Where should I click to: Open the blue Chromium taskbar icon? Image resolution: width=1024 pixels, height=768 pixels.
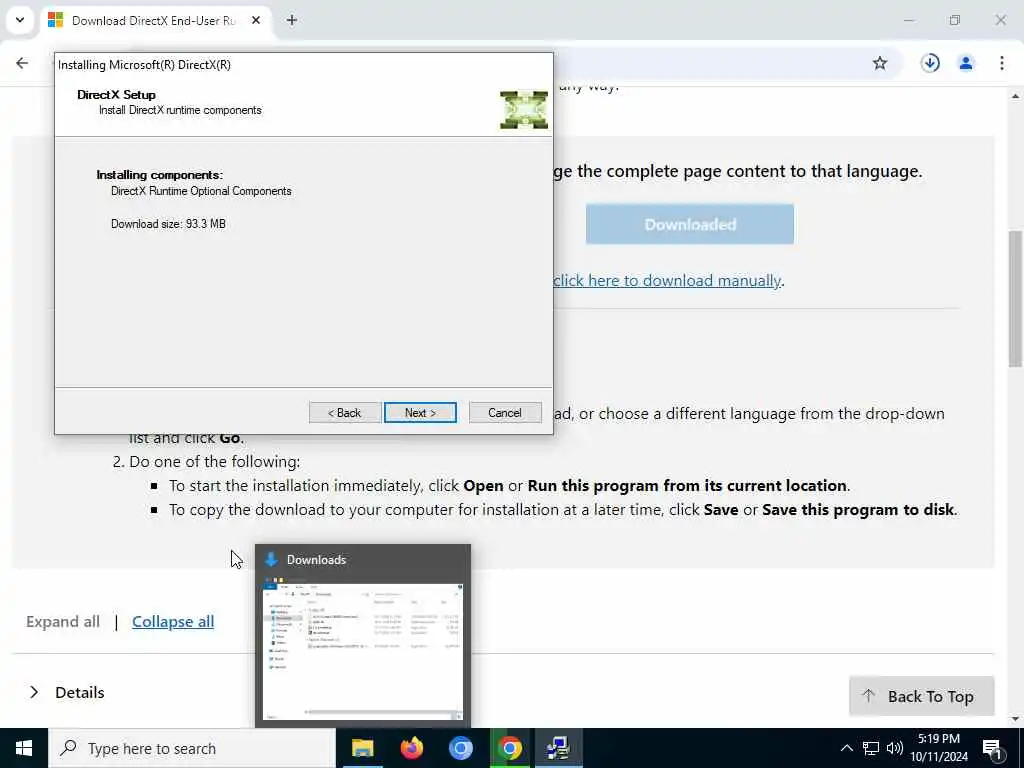(x=460, y=748)
